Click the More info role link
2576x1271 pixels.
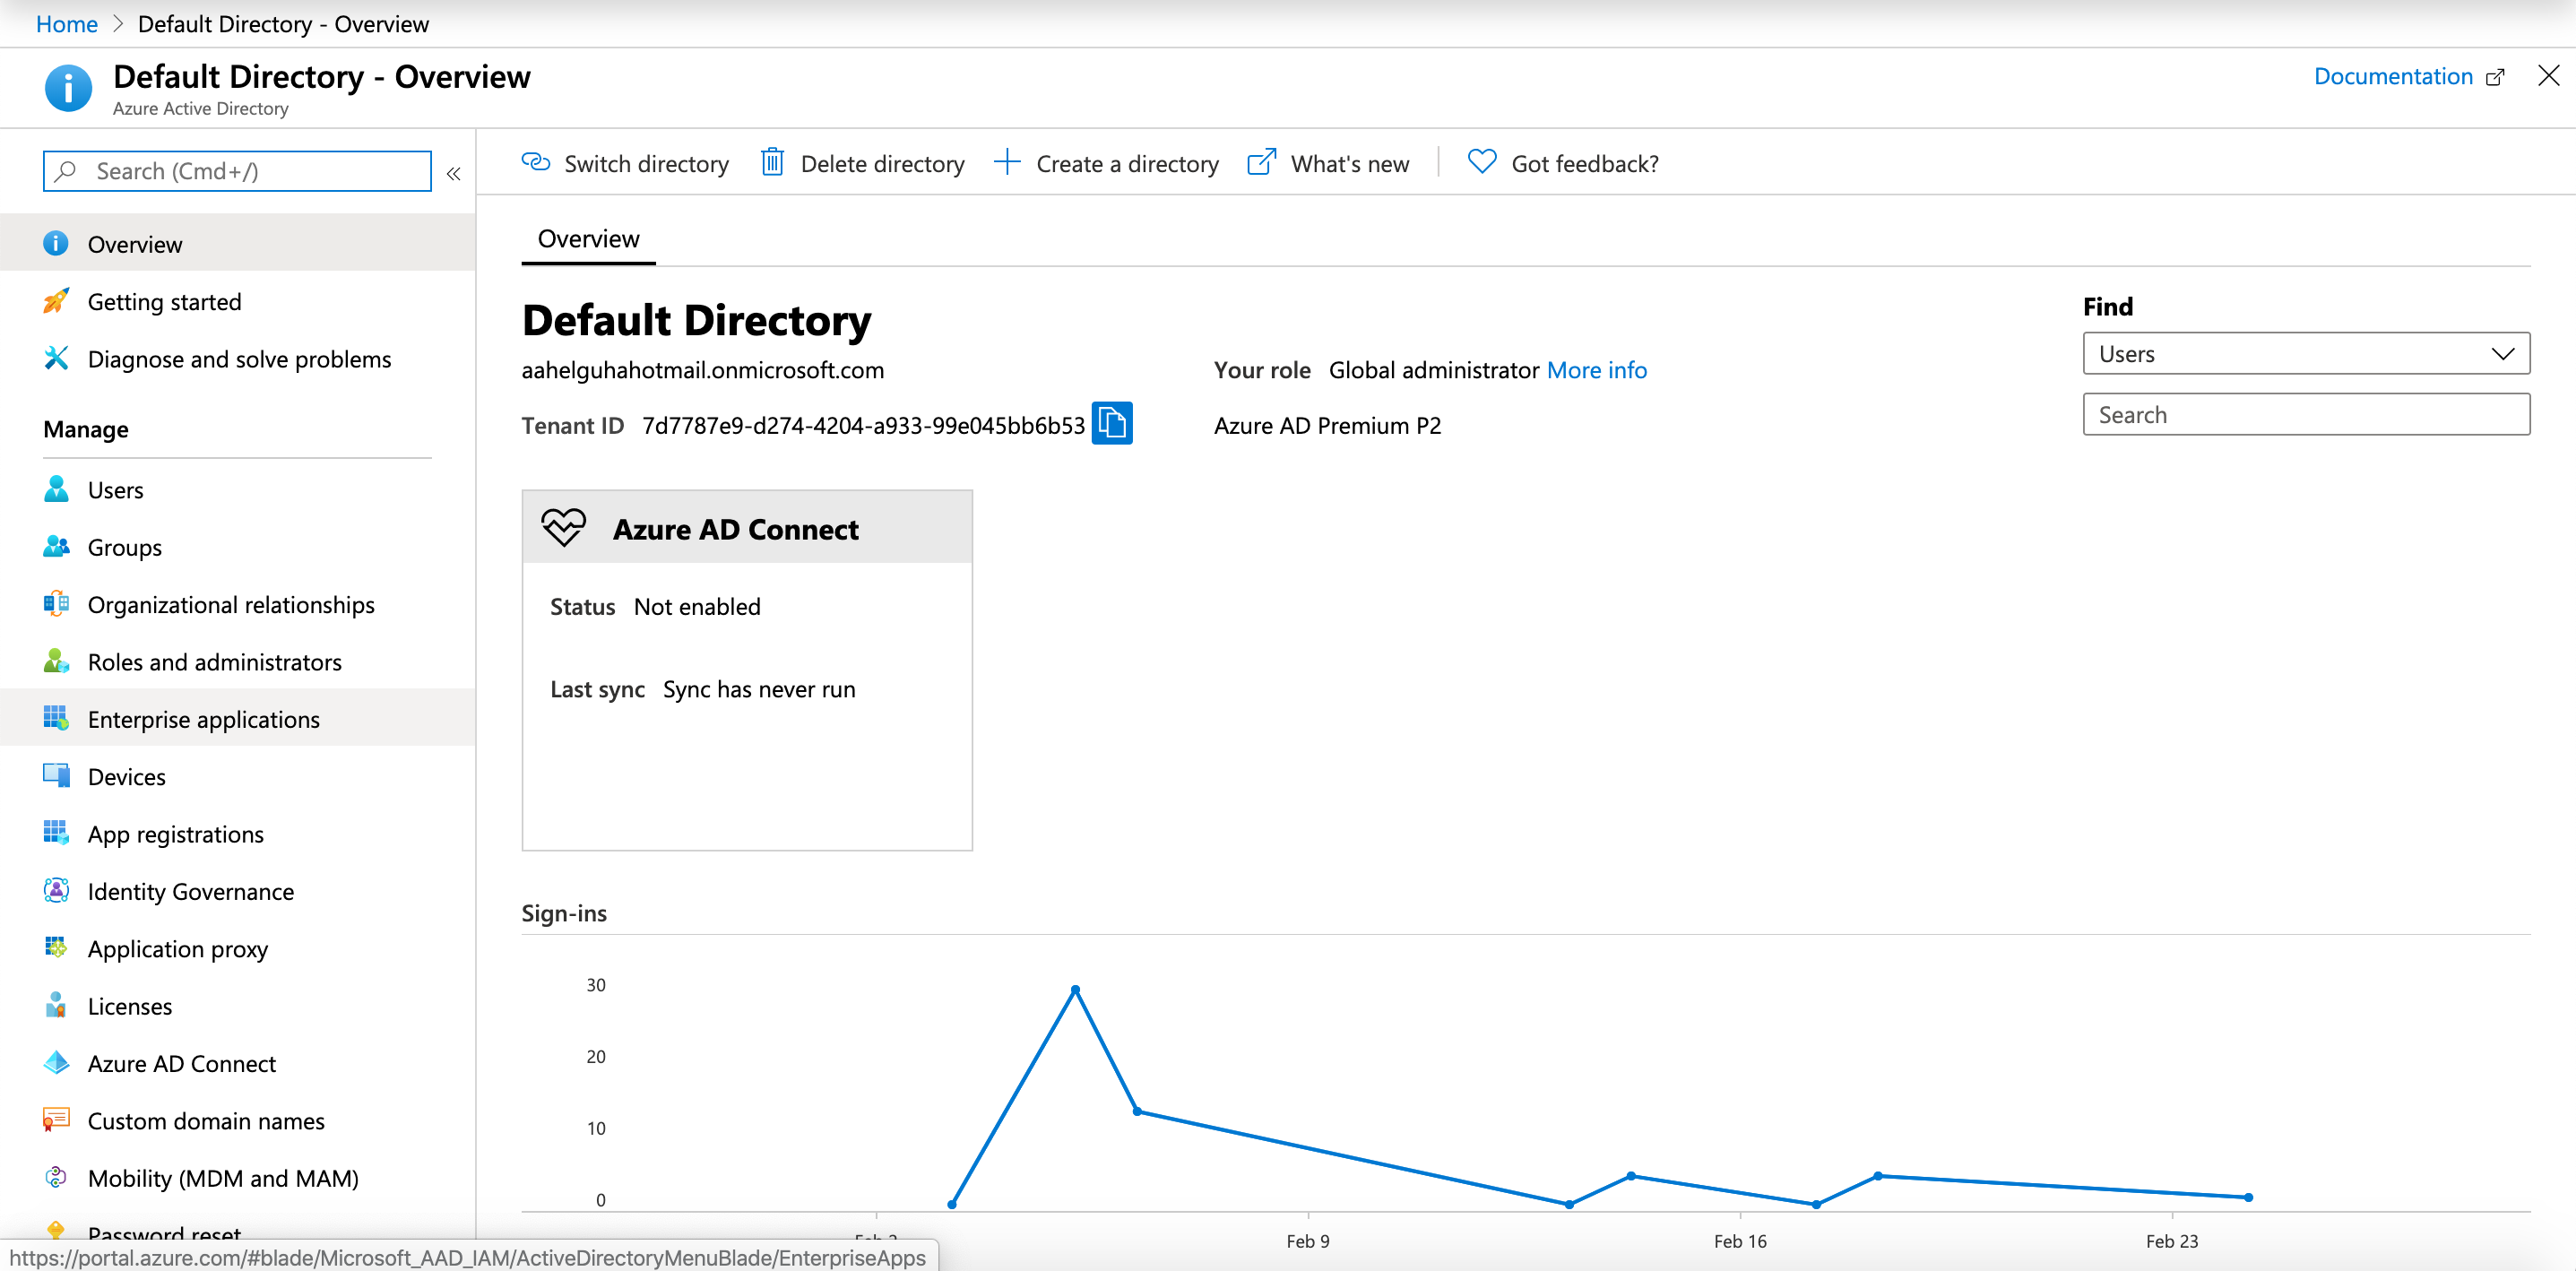pyautogui.click(x=1596, y=370)
